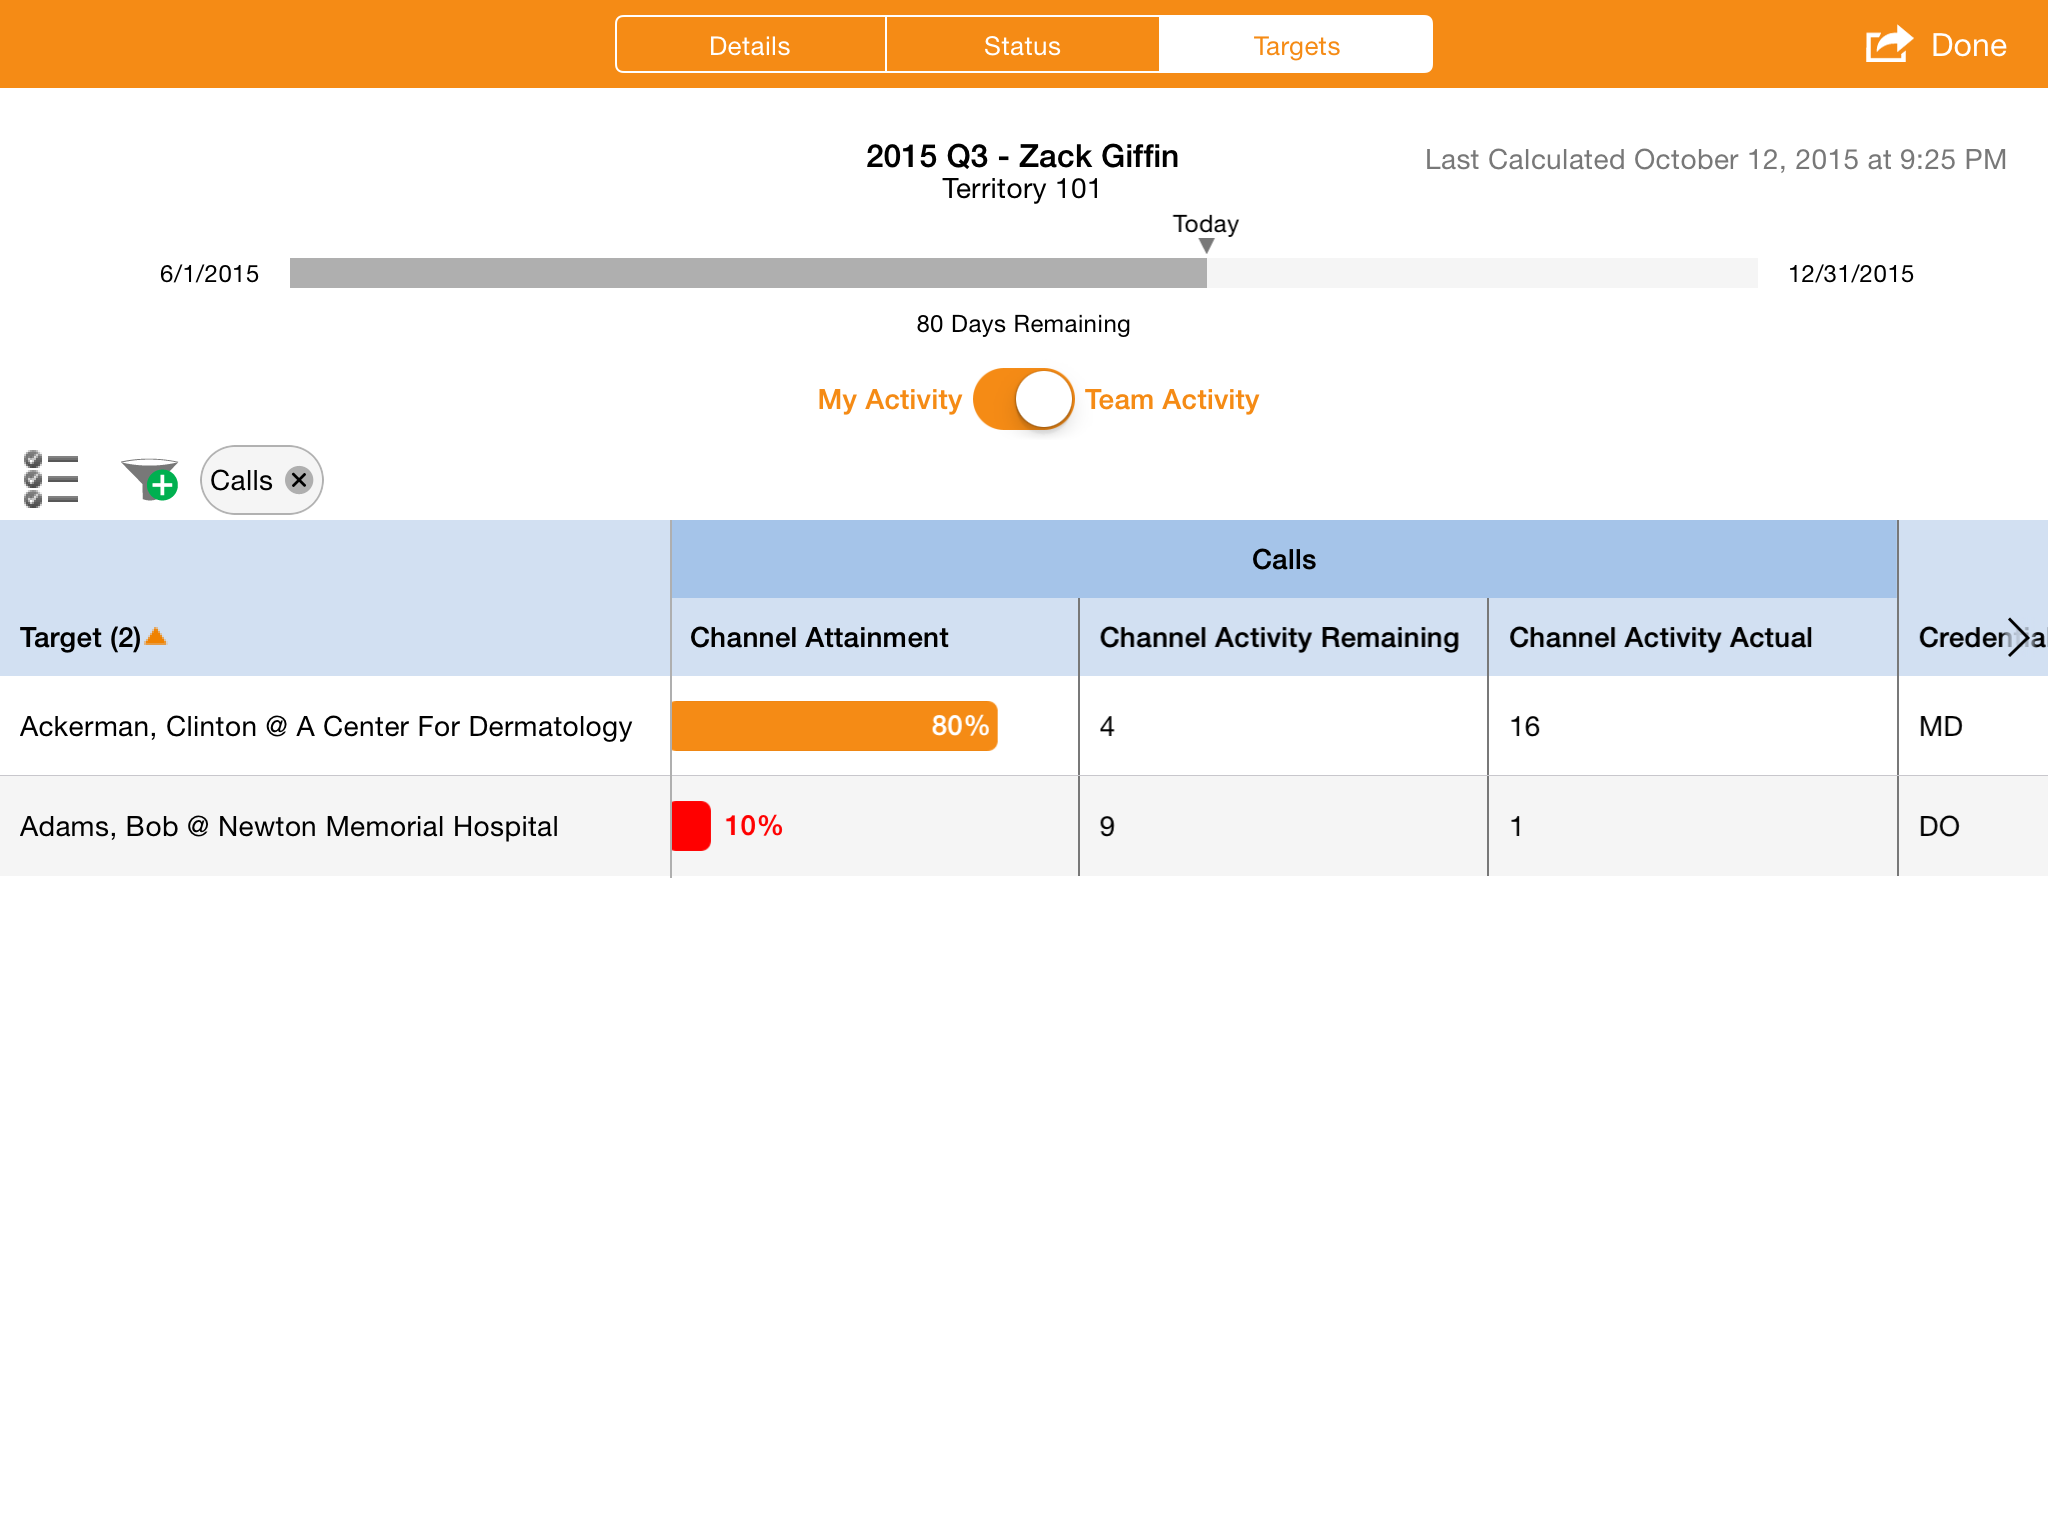Switch to the Status tab
Viewport: 2048px width, 1536px height.
pos(1022,45)
